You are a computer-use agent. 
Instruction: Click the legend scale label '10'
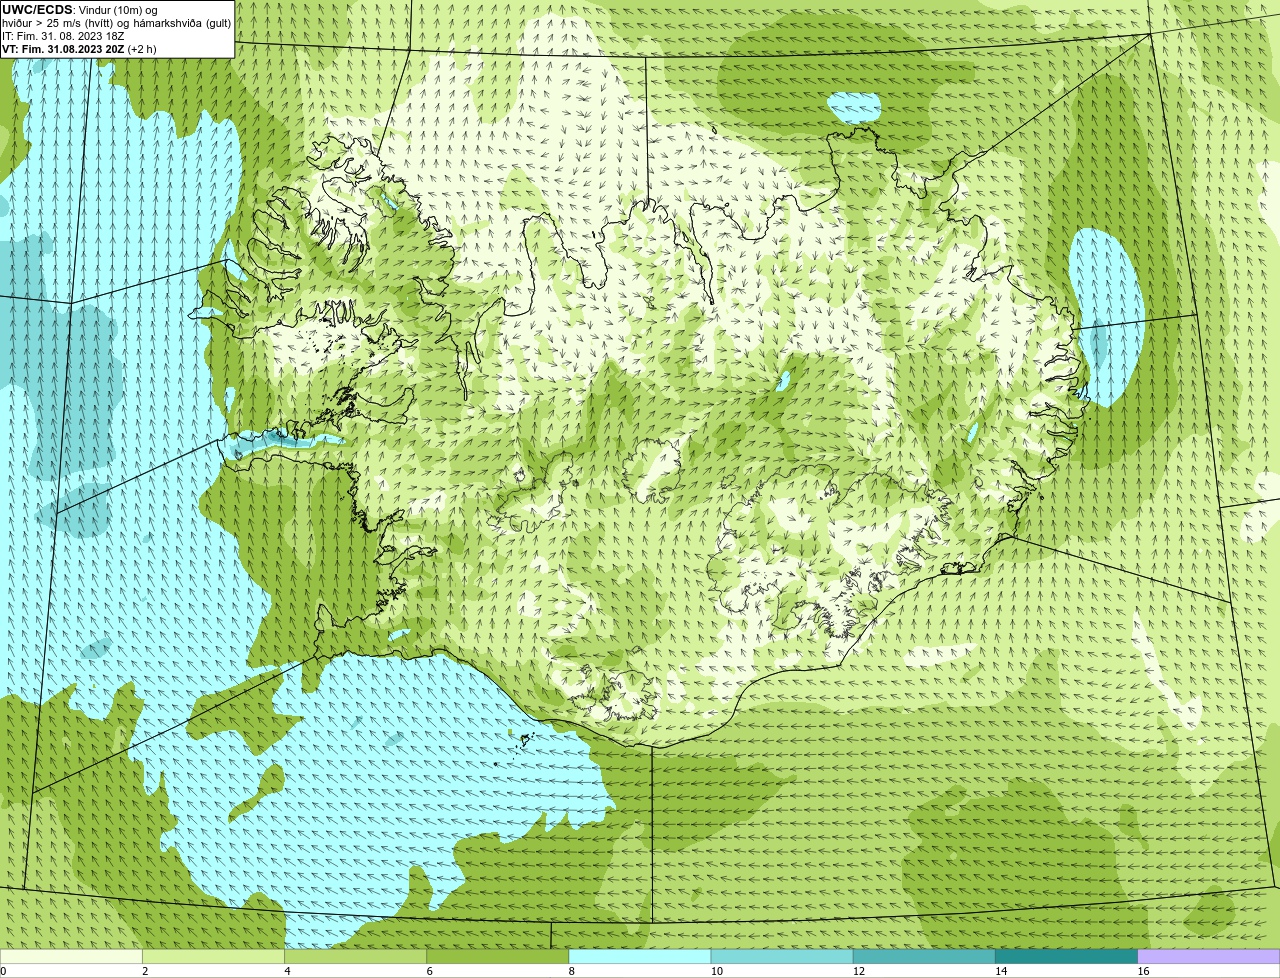pos(716,971)
